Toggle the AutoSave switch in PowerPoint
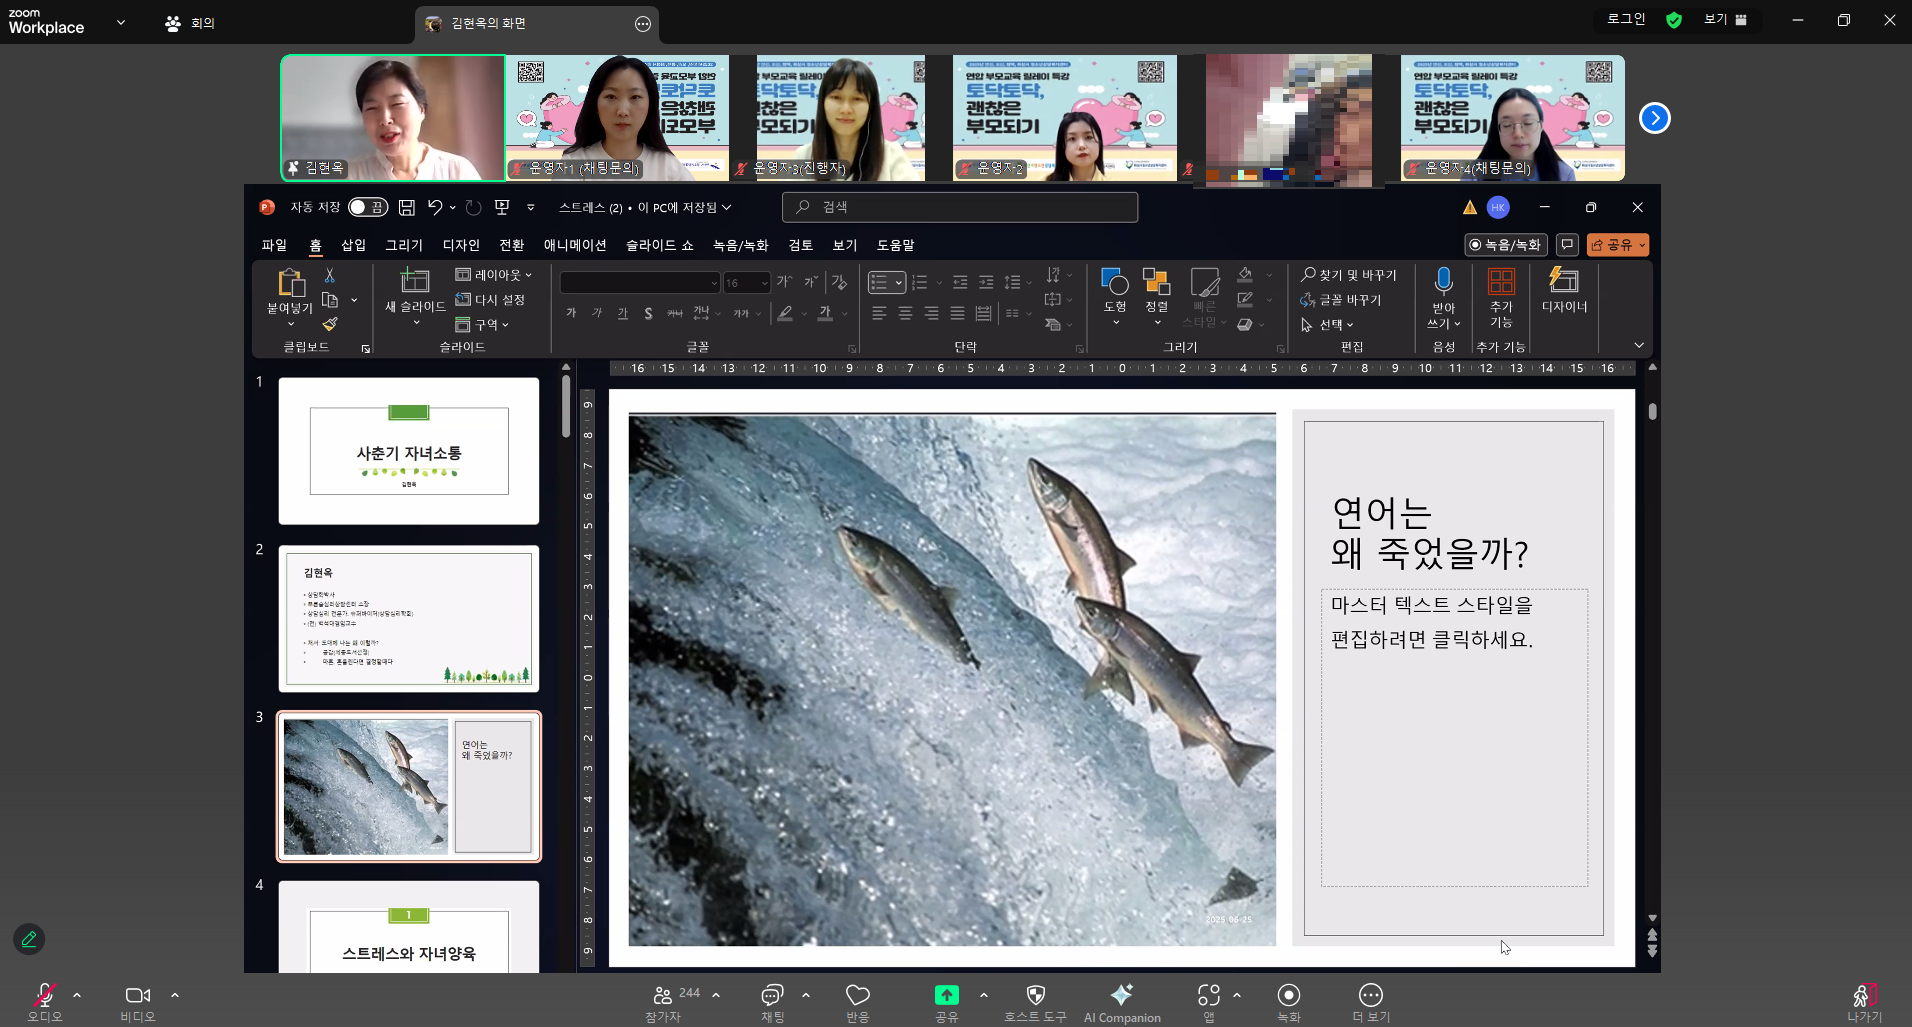Viewport: 1912px width, 1027px height. coord(367,207)
